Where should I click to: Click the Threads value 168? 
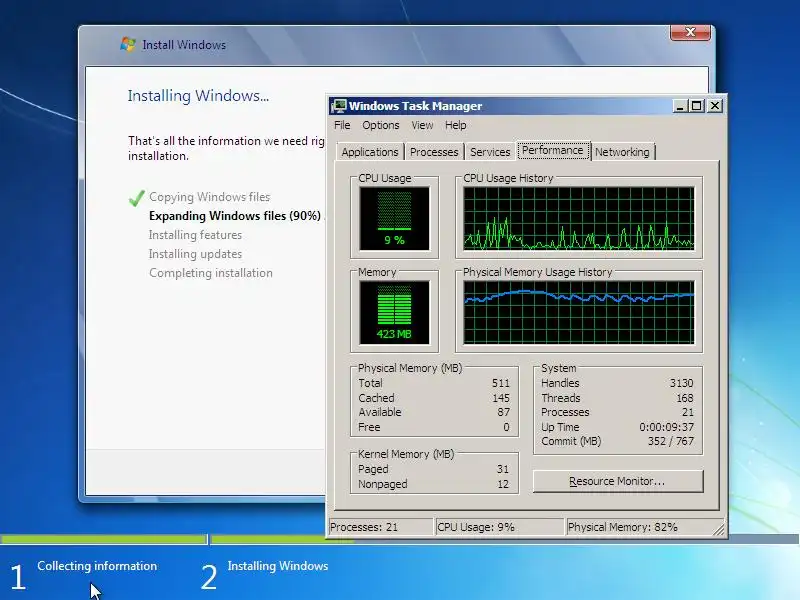point(685,398)
